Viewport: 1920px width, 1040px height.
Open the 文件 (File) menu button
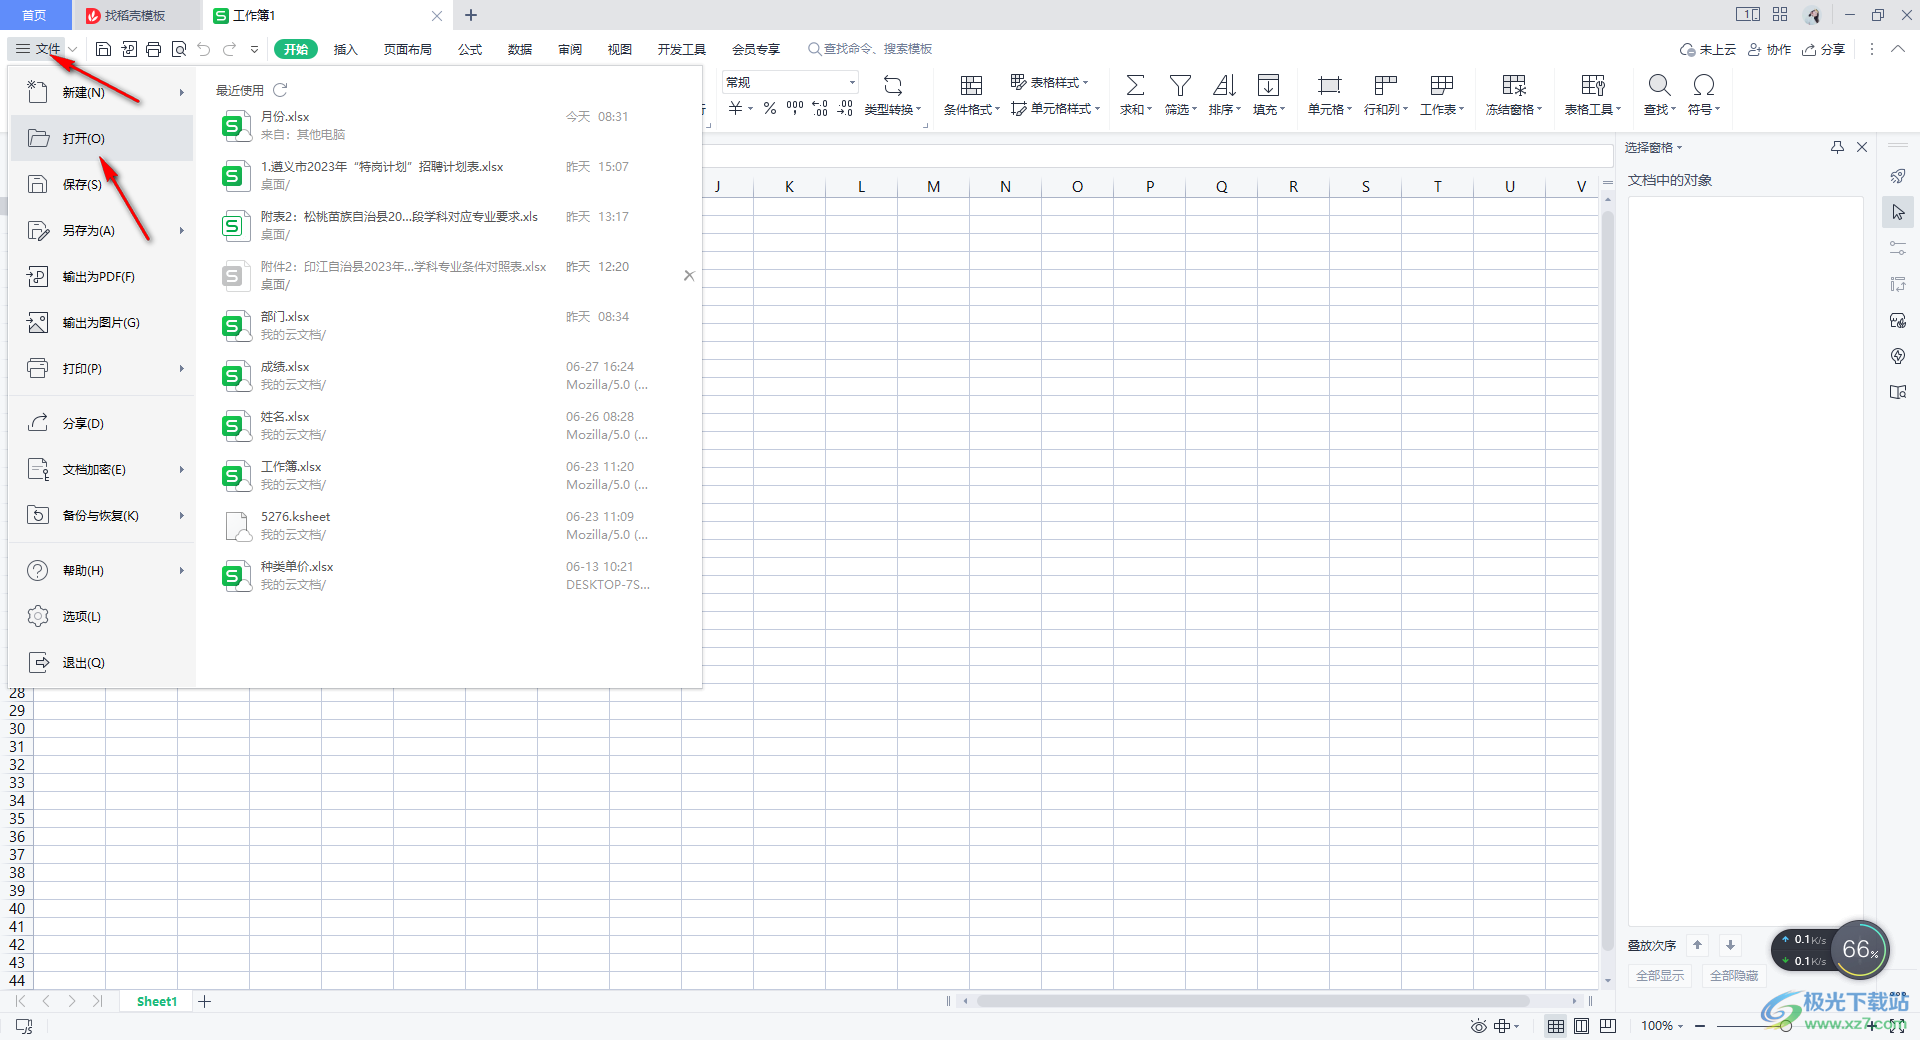pyautogui.click(x=38, y=48)
